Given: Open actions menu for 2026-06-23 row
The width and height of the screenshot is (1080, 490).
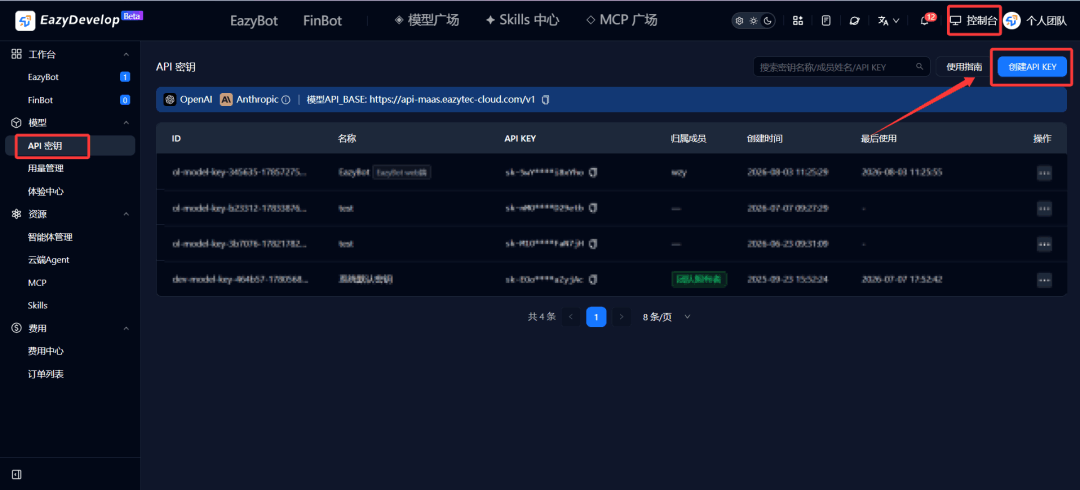Looking at the screenshot, I should (x=1044, y=244).
